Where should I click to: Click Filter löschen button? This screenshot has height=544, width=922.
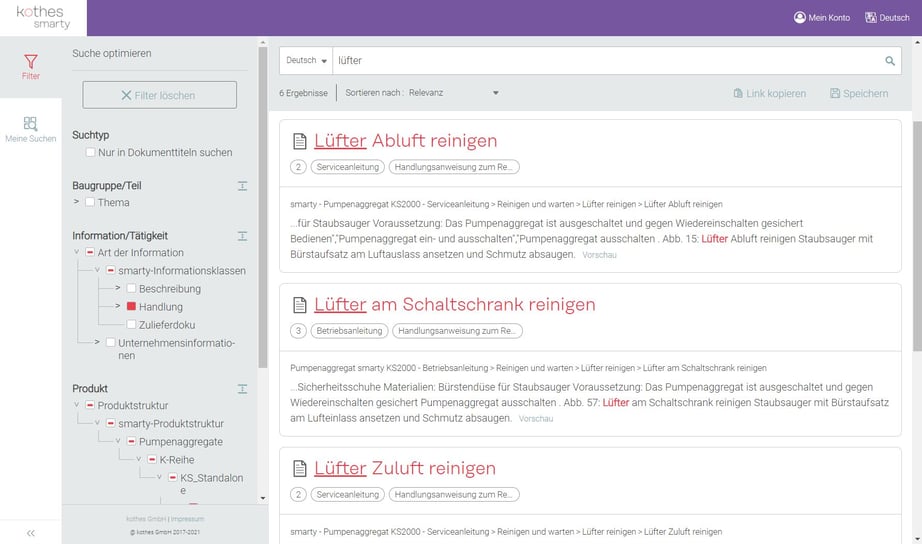tap(159, 95)
